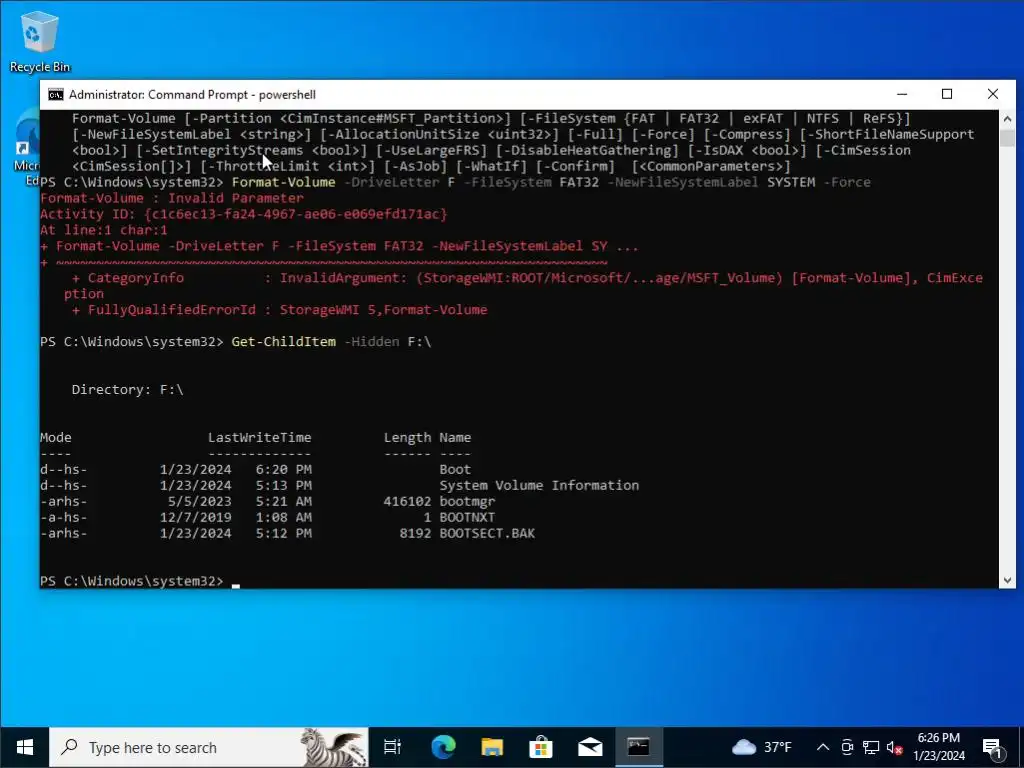Maximize the Command Prompt window
1024x768 pixels.
coord(947,94)
